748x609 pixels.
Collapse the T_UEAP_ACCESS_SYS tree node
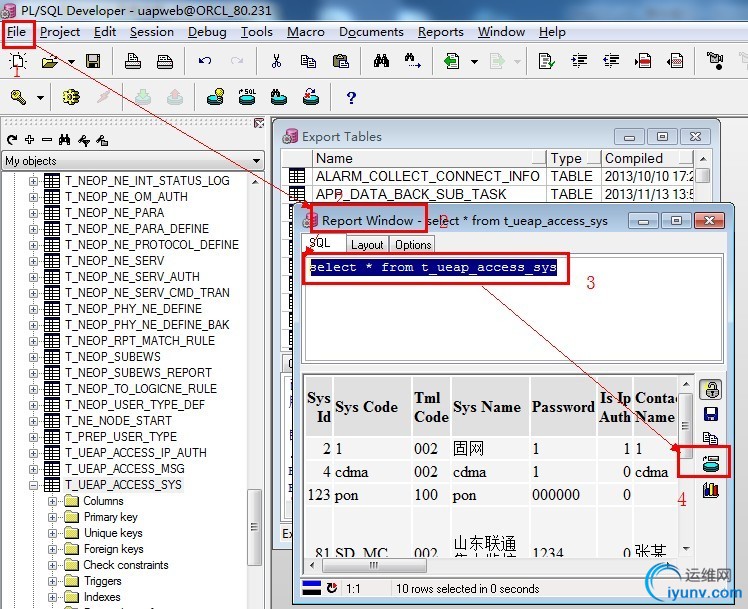point(33,485)
